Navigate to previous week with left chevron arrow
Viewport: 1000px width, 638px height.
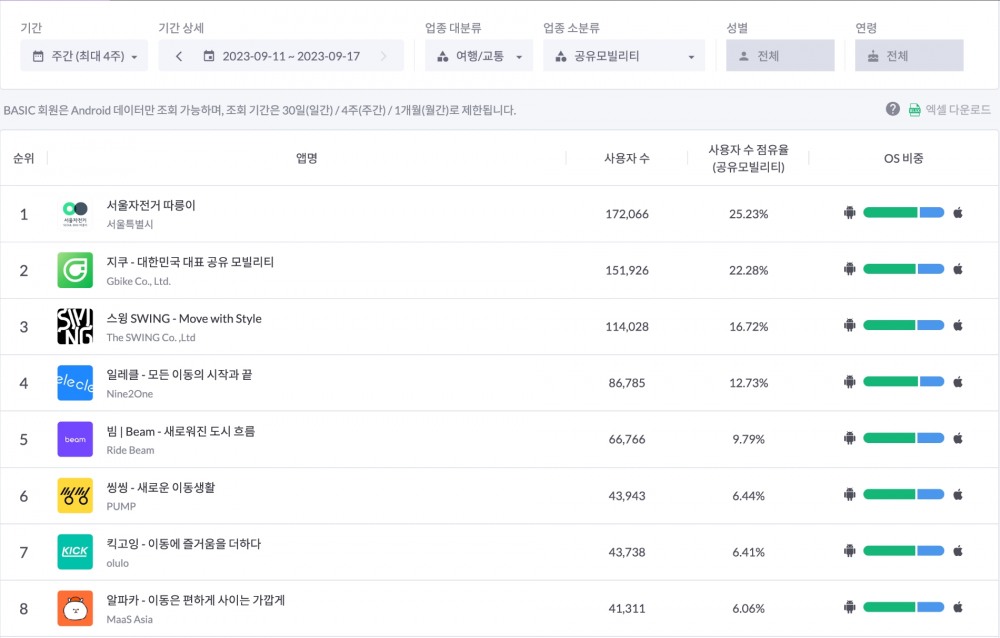tap(179, 55)
